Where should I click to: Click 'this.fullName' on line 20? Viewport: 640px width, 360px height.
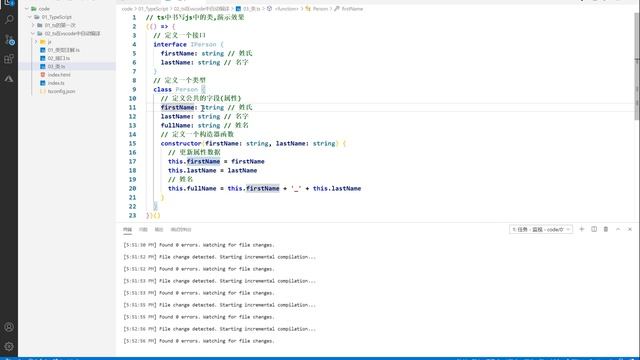click(192, 188)
